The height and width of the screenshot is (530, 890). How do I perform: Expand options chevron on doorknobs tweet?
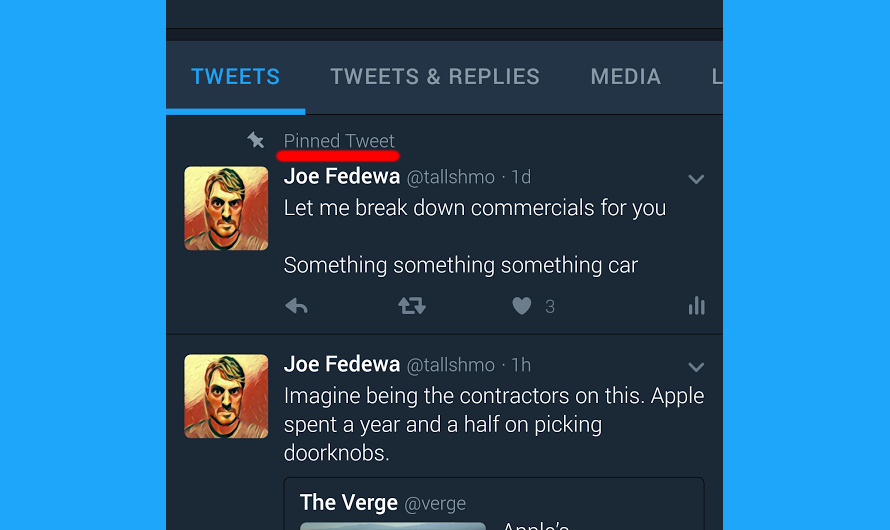(696, 367)
